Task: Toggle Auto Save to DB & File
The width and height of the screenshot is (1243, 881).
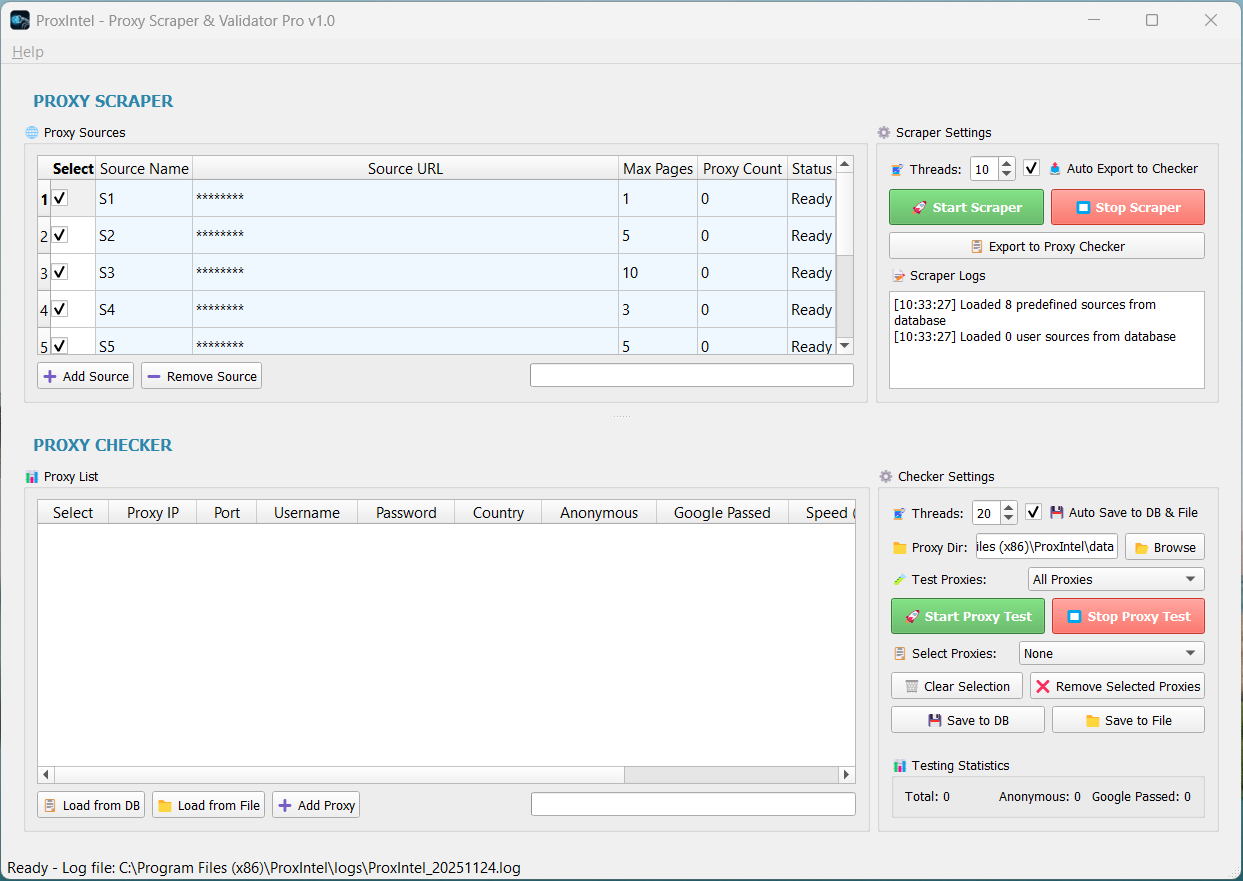Action: (x=1033, y=511)
